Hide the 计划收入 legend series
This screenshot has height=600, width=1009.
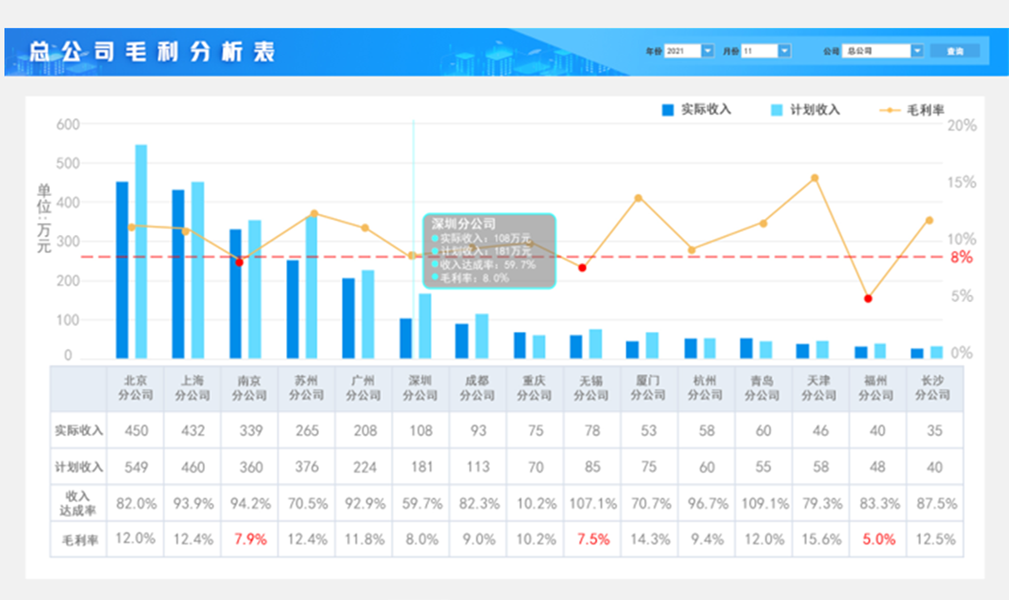(x=805, y=110)
